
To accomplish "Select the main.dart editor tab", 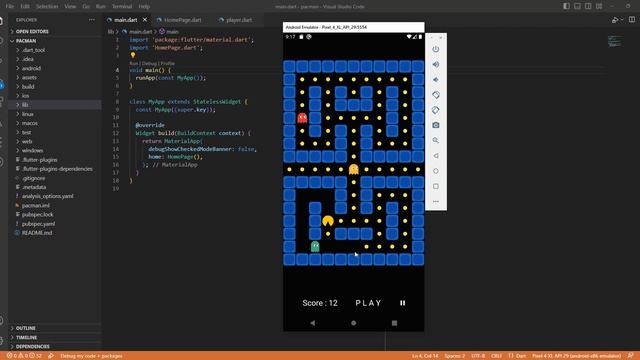I will pyautogui.click(x=125, y=20).
